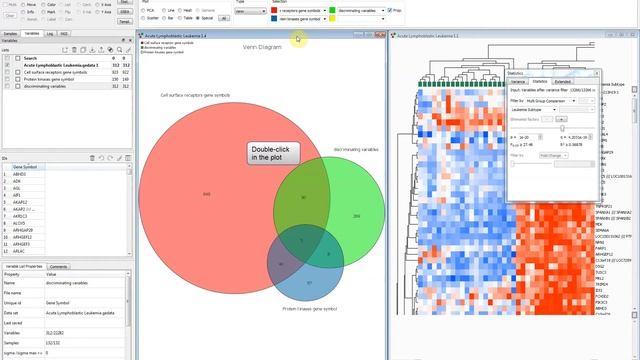Check the box for Cell surface receptors list
Screen dimensions: 640x360
click(18, 72)
